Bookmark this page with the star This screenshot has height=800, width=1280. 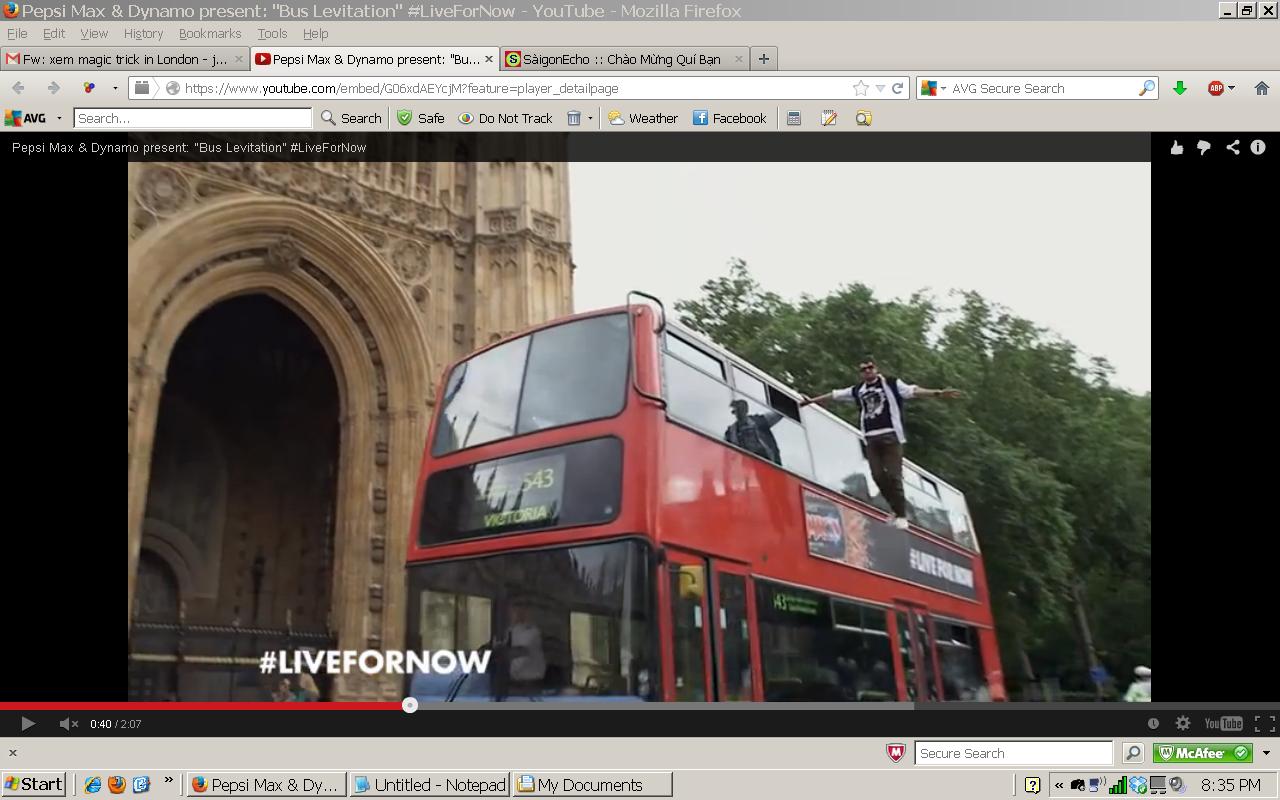860,88
